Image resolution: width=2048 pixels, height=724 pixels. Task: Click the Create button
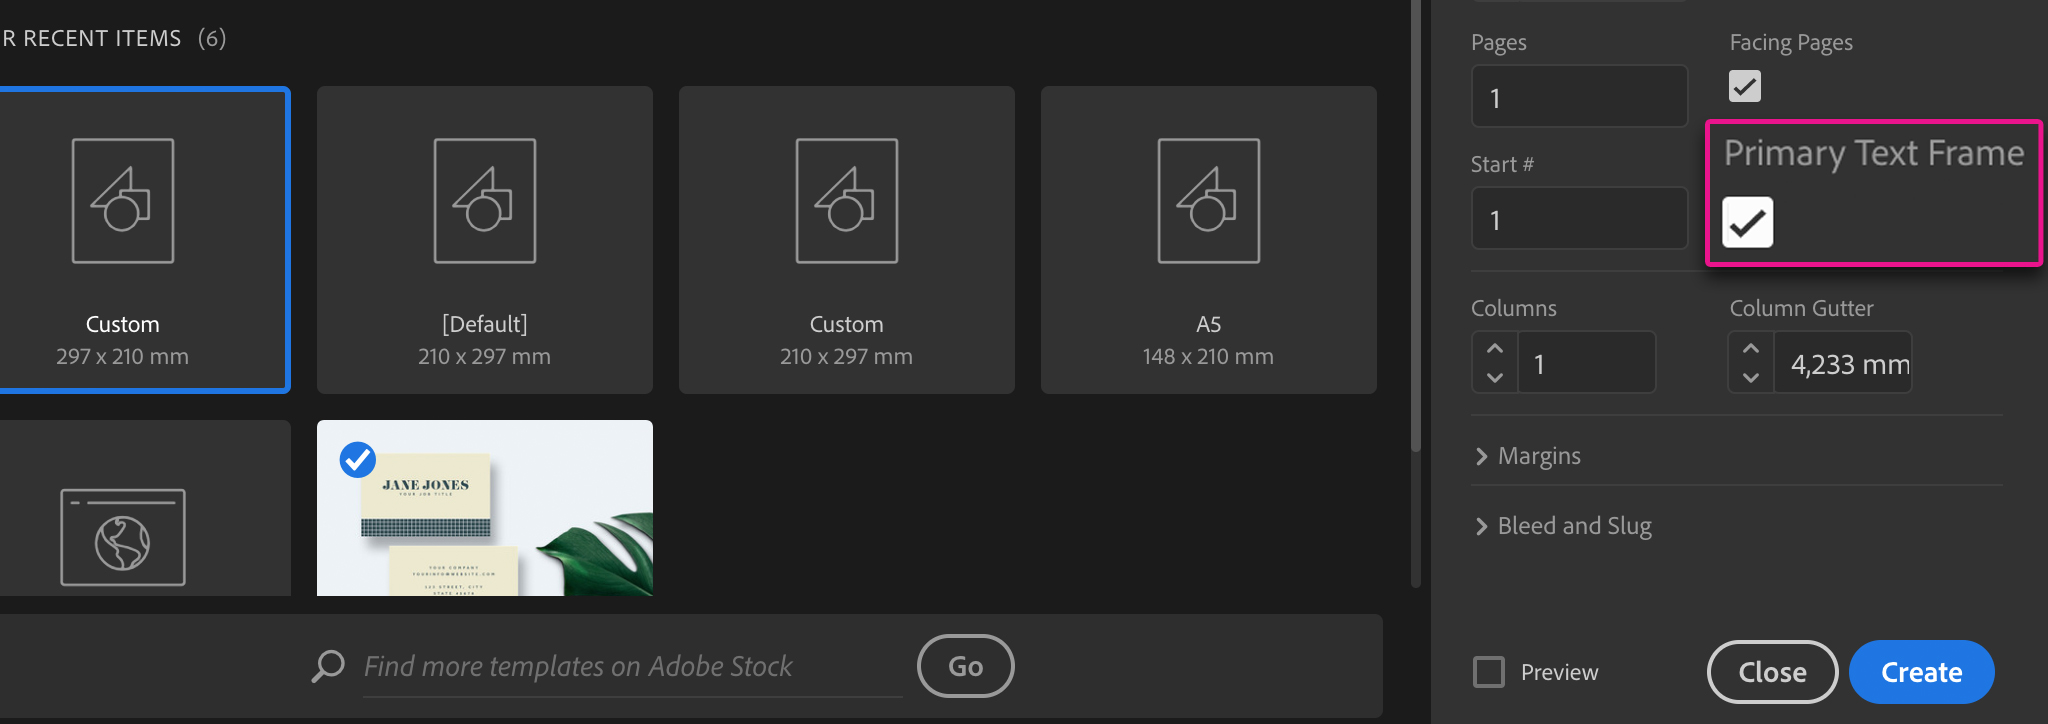[1920, 672]
